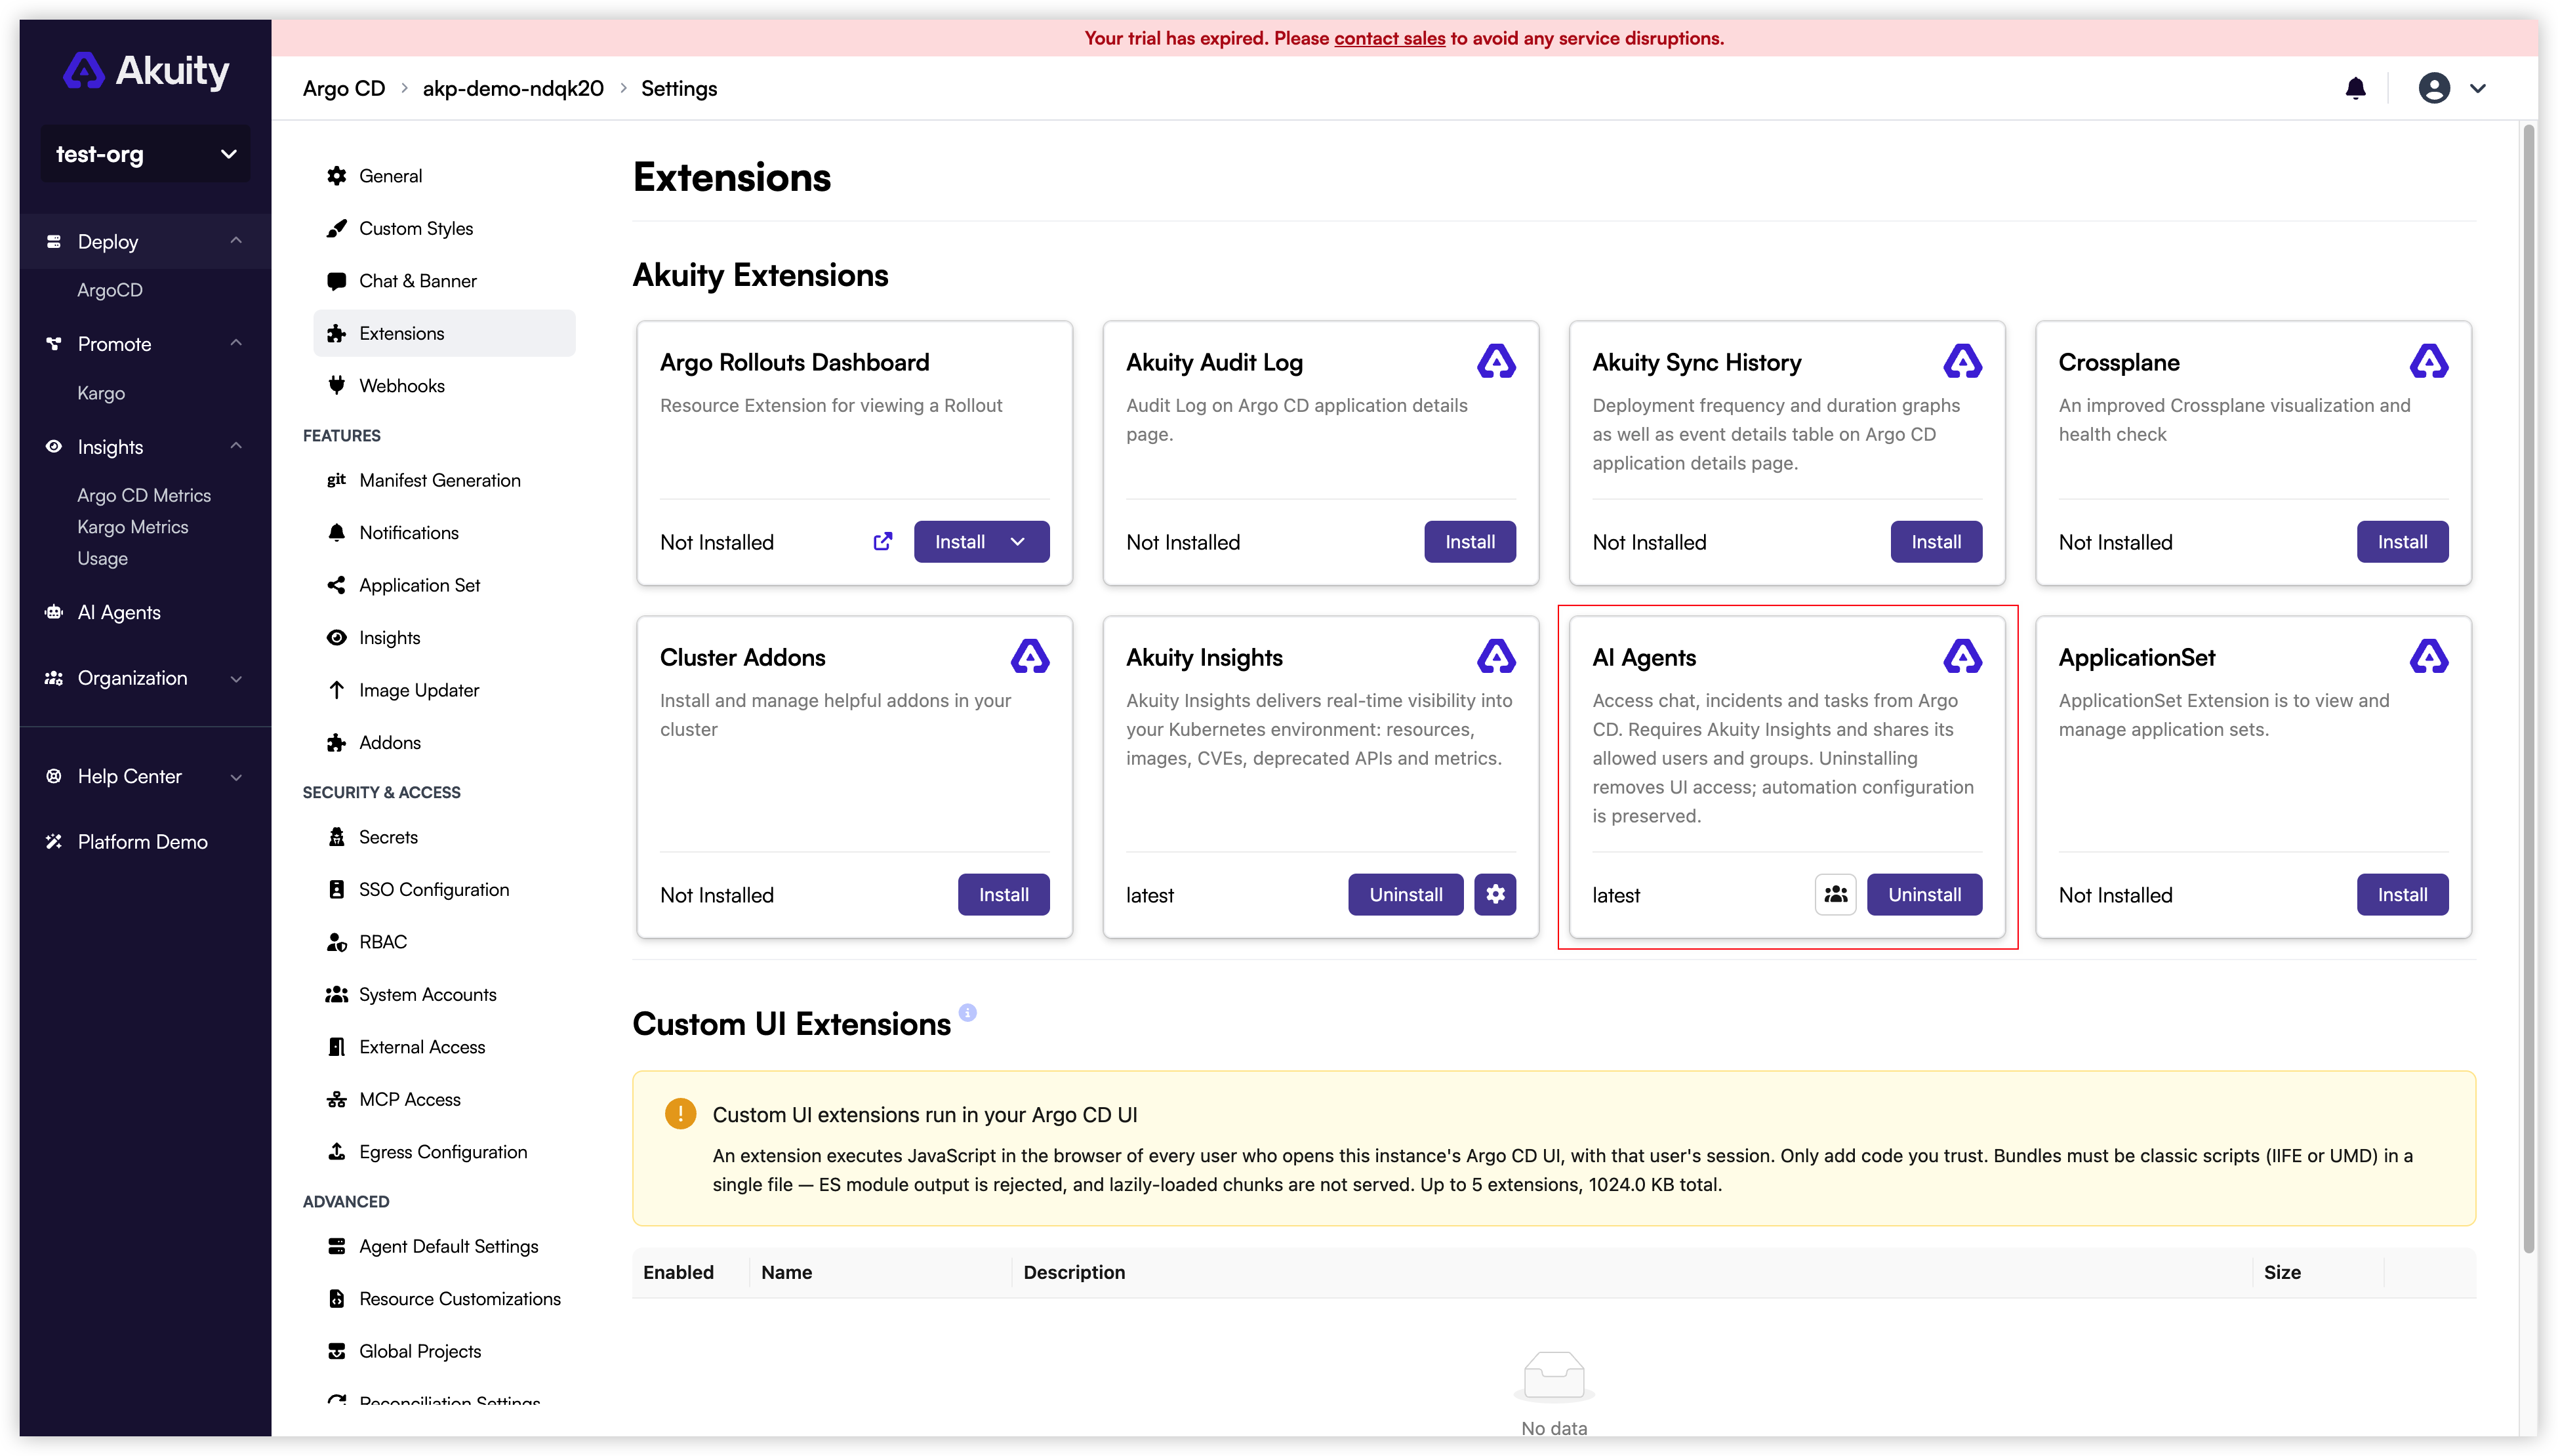The height and width of the screenshot is (1456, 2558).
Task: Open Secrets settings
Action: pos(444,837)
